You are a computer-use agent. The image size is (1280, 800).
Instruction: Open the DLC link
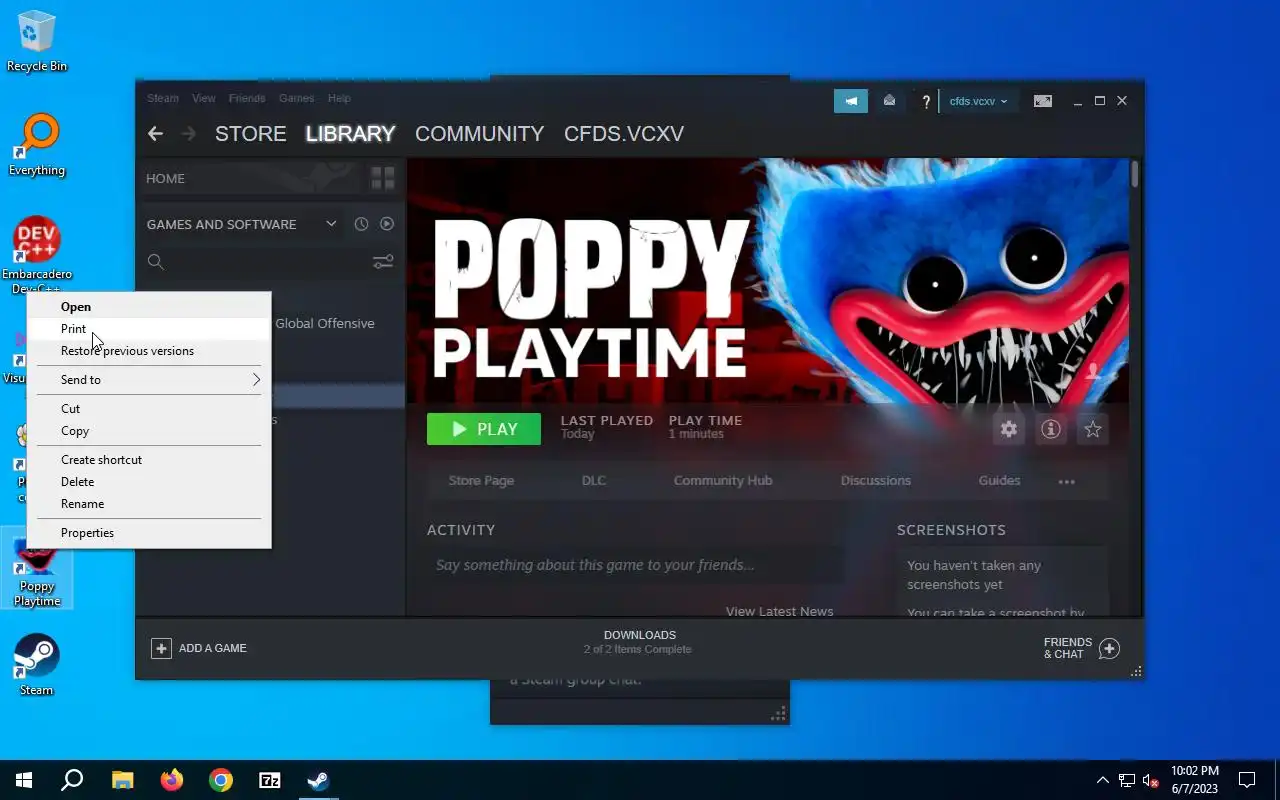point(594,481)
